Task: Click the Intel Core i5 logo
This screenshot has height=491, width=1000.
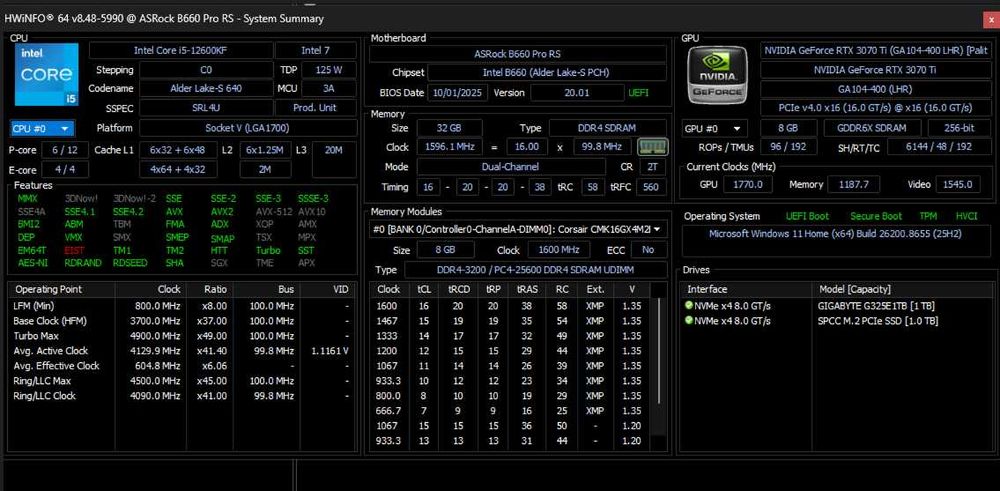Action: click(x=47, y=75)
